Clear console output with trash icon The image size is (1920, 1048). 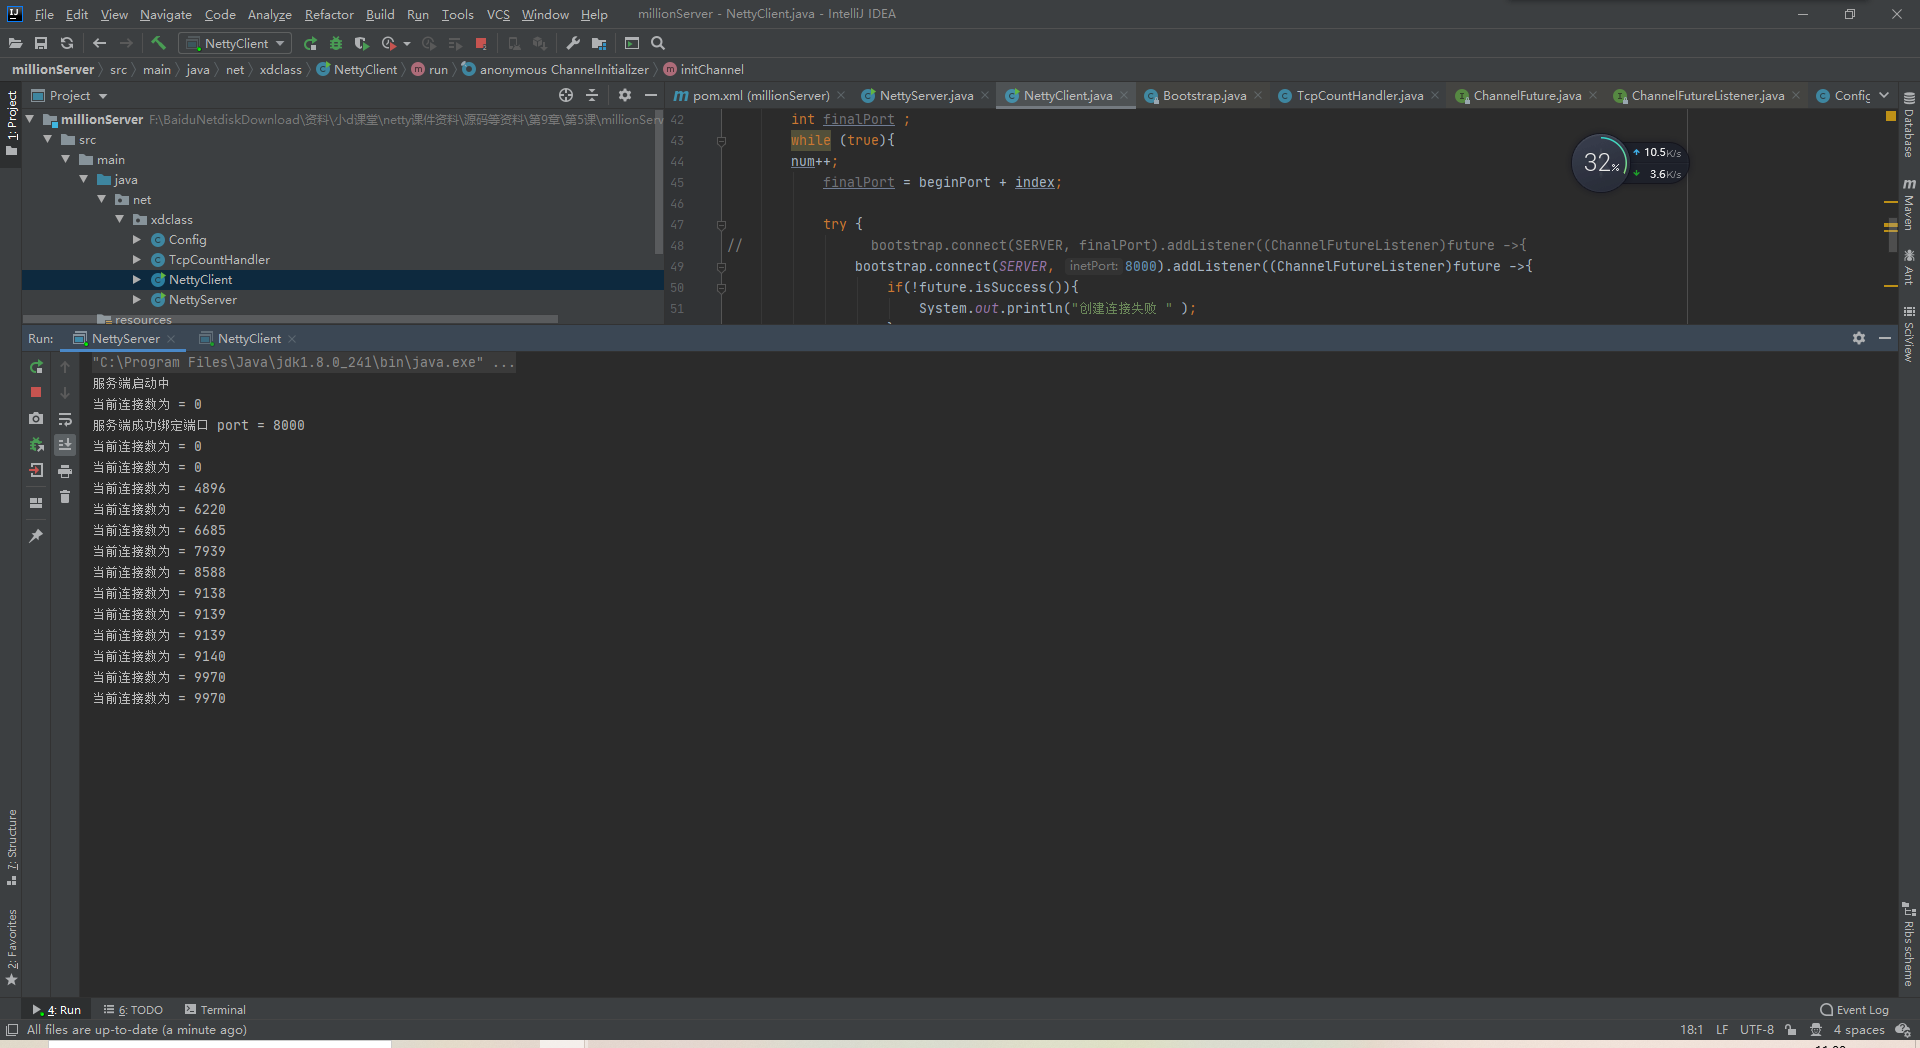[65, 497]
